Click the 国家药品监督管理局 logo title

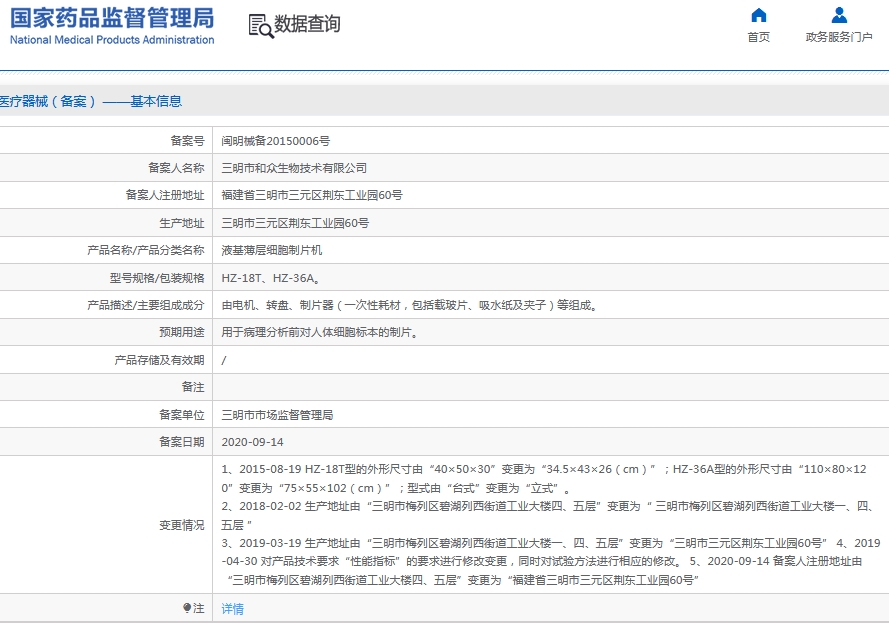coord(112,18)
